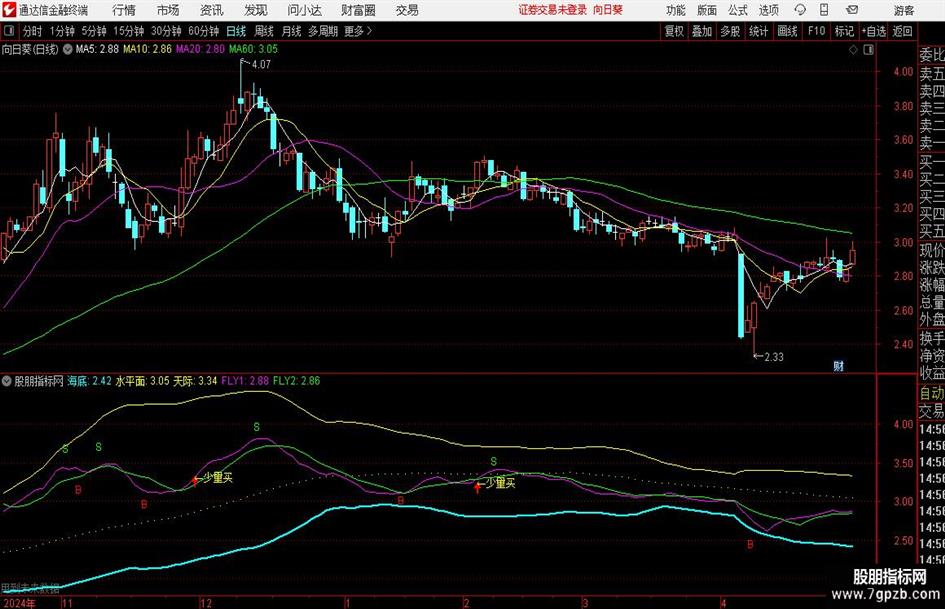945x609 pixels.
Task: Click the 多股 toolbar button
Action: [730, 31]
